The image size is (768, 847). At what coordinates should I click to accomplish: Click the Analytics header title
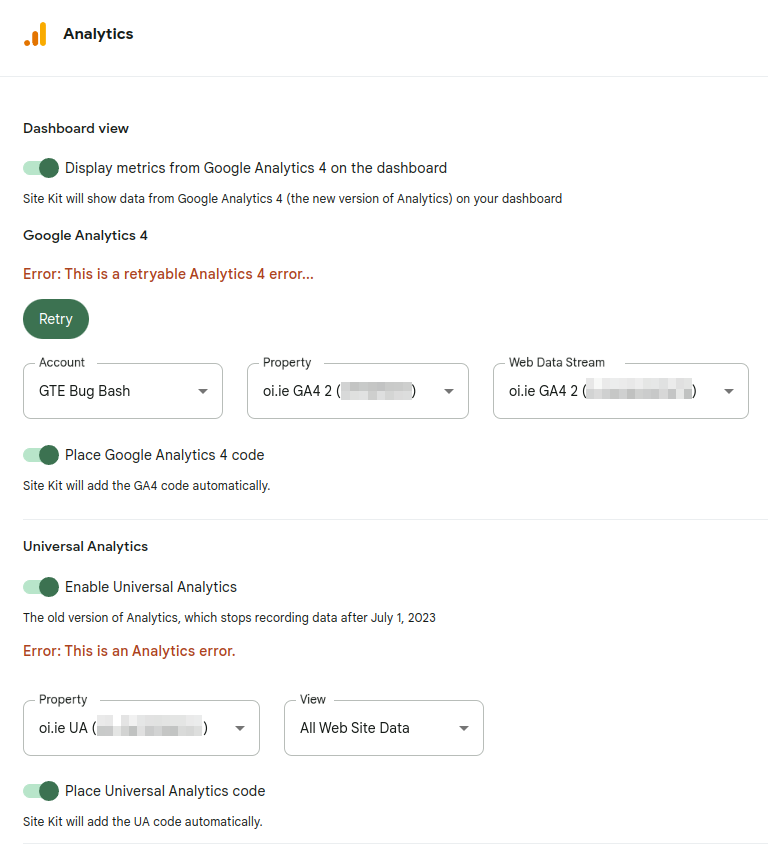tap(98, 33)
